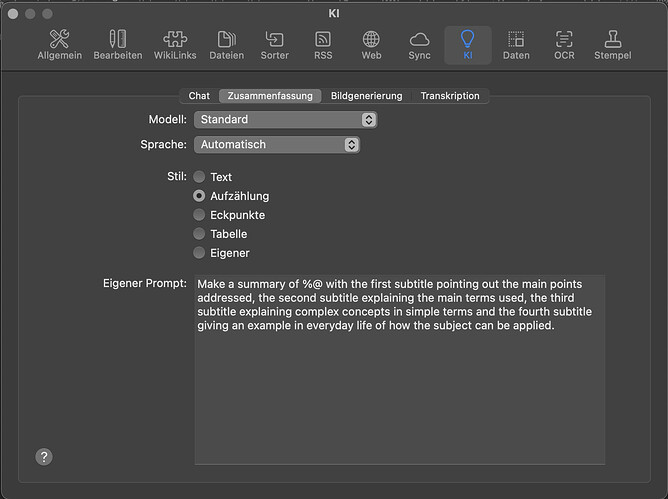Switch to the Bildgenerierung tab

(366, 96)
